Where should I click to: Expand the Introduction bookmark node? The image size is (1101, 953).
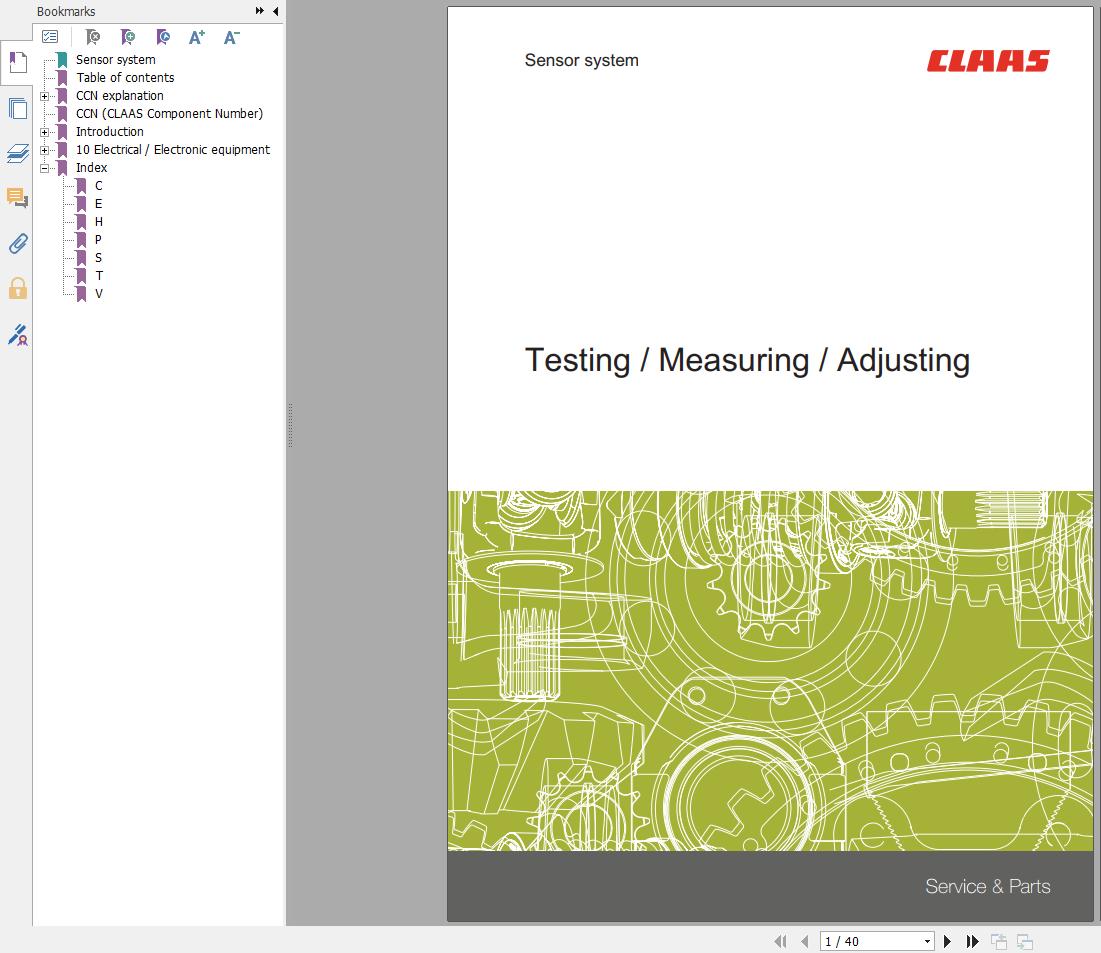tap(45, 132)
